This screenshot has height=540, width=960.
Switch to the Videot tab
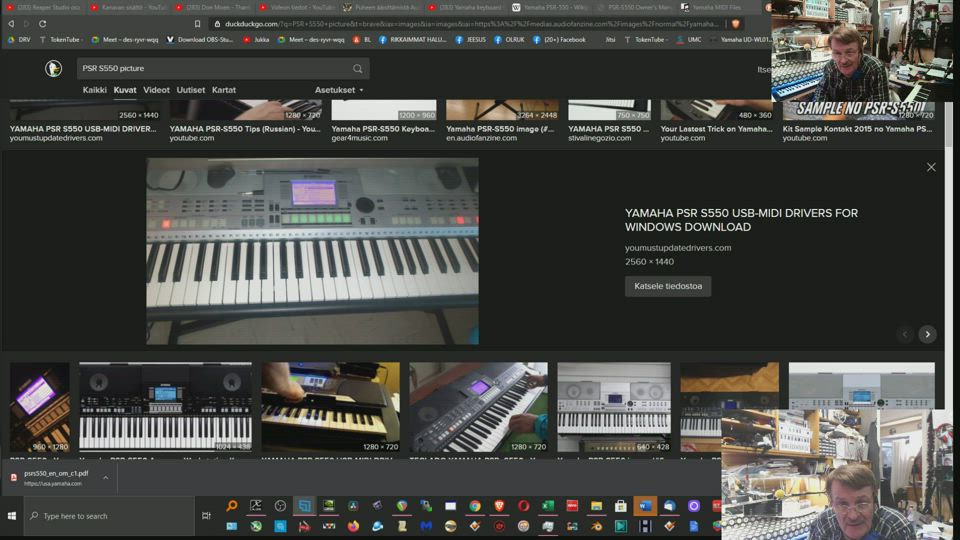[x=156, y=90]
